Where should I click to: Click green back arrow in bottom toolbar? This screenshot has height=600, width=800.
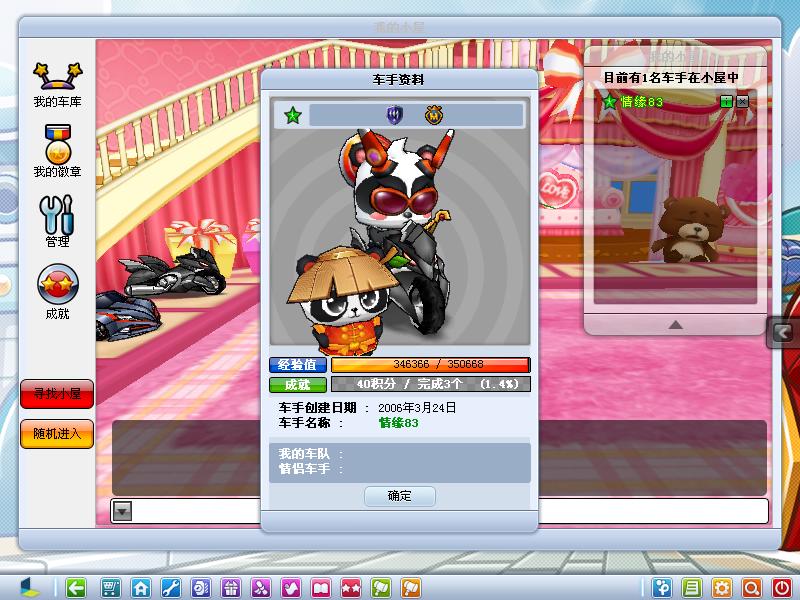(76, 588)
